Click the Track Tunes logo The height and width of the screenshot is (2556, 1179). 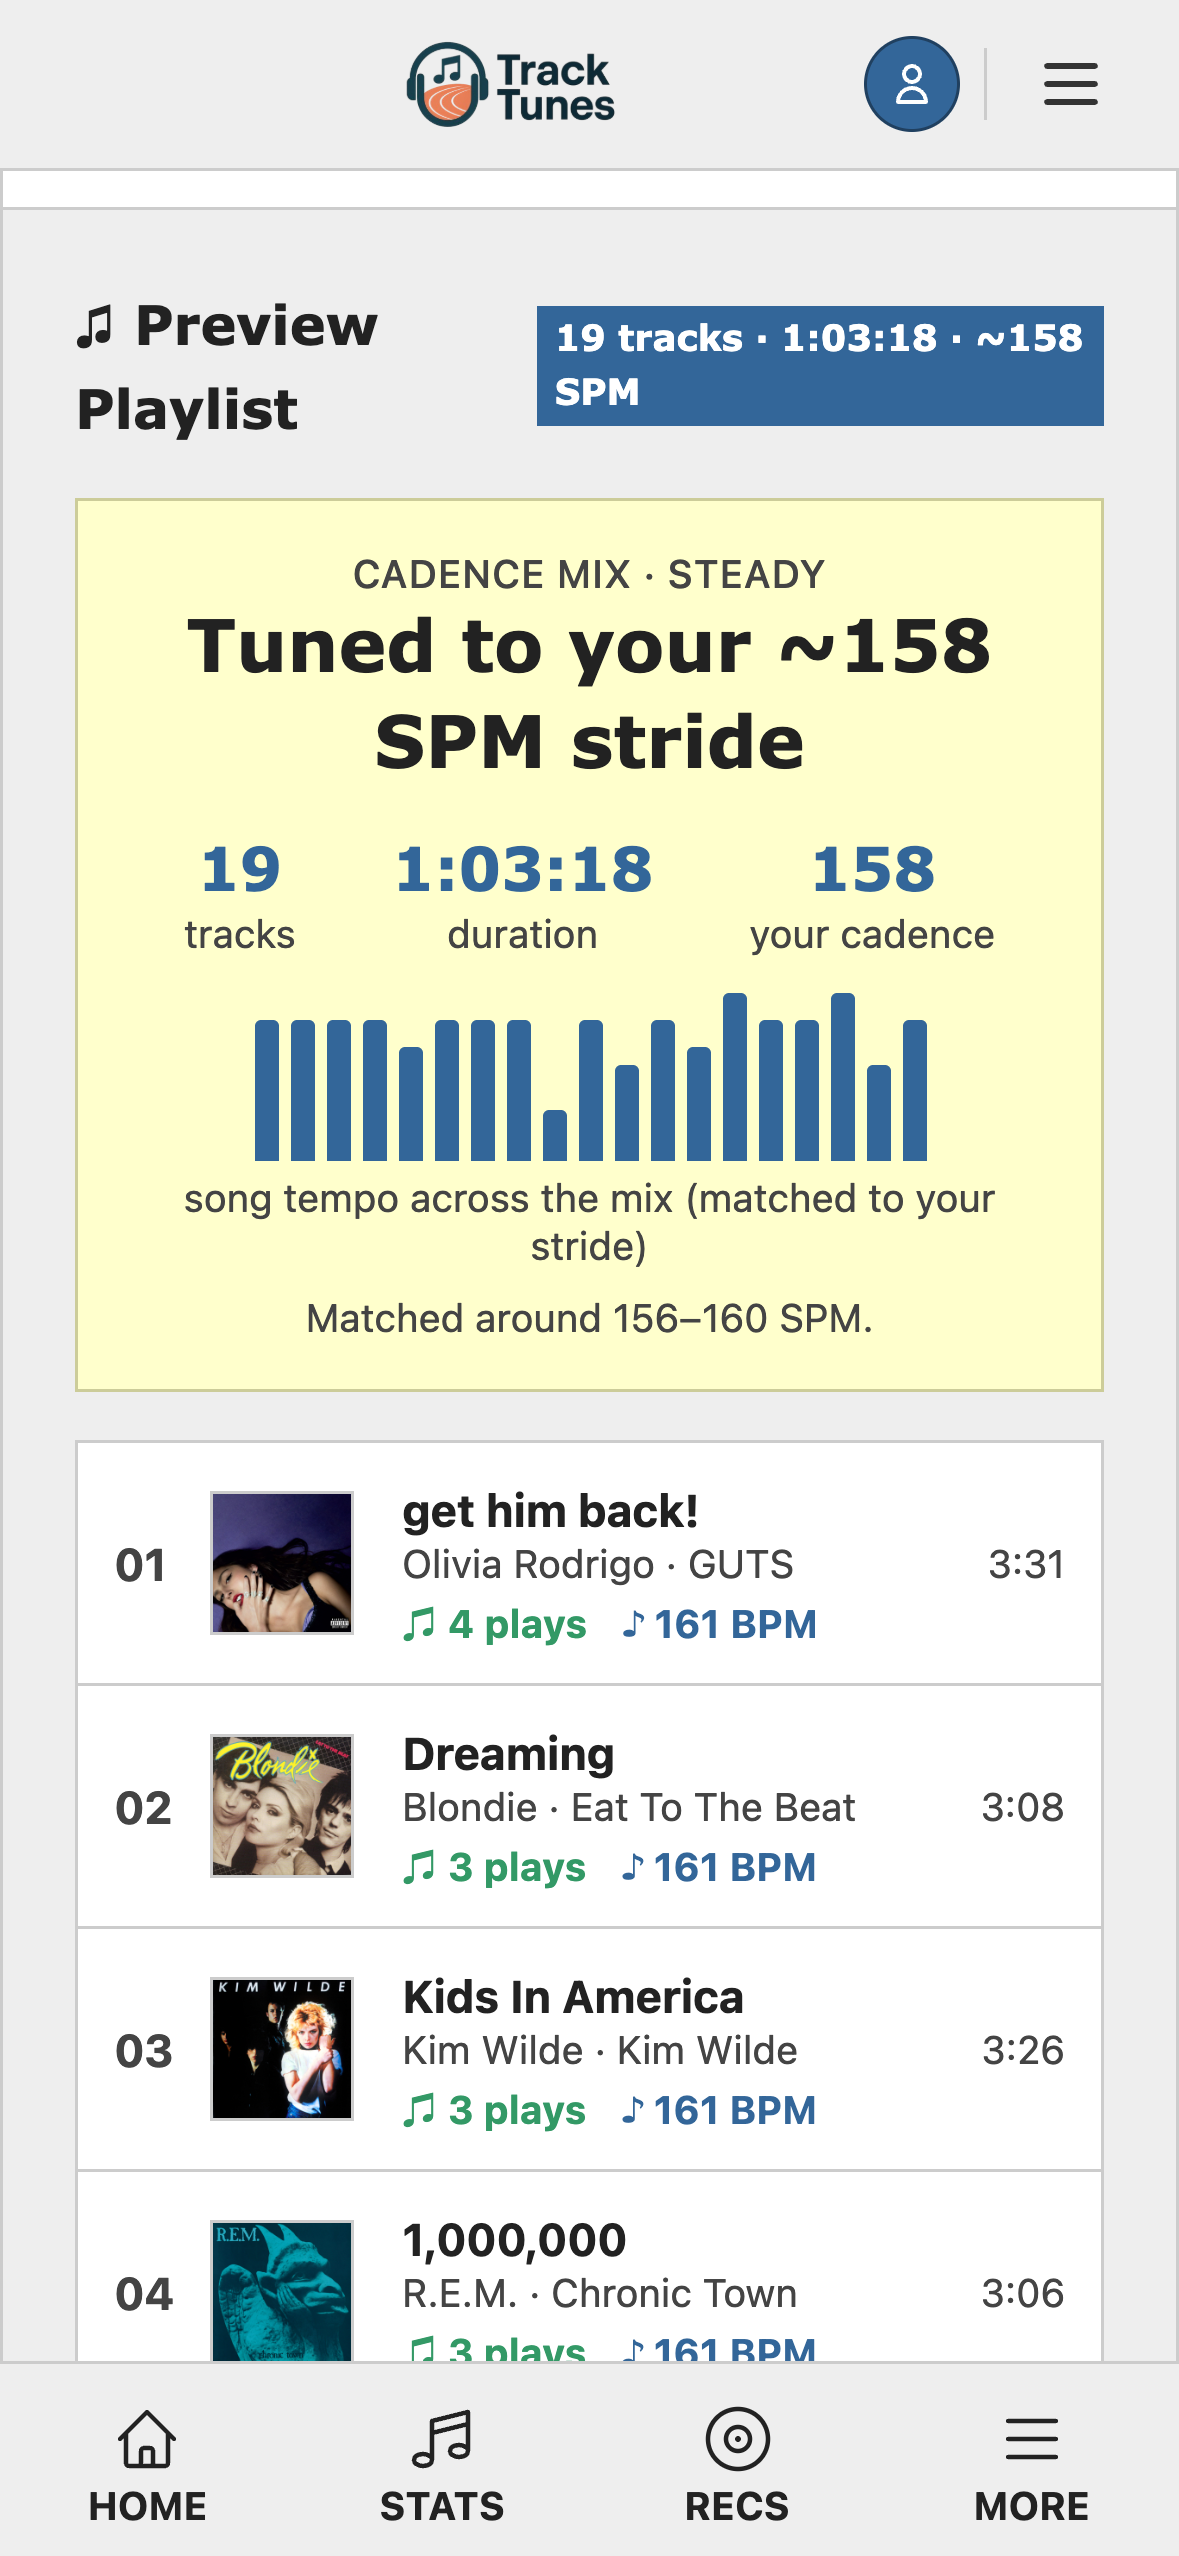coord(510,85)
